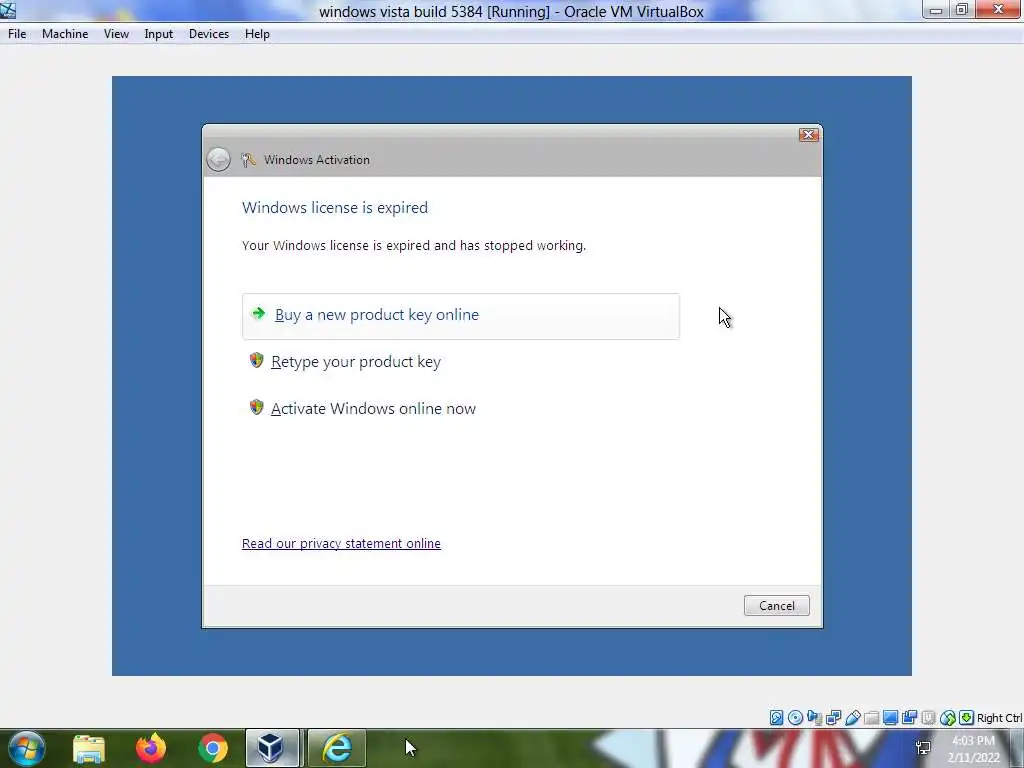Click the Windows license is expired heading
Viewport: 1024px width, 768px height.
pos(335,208)
